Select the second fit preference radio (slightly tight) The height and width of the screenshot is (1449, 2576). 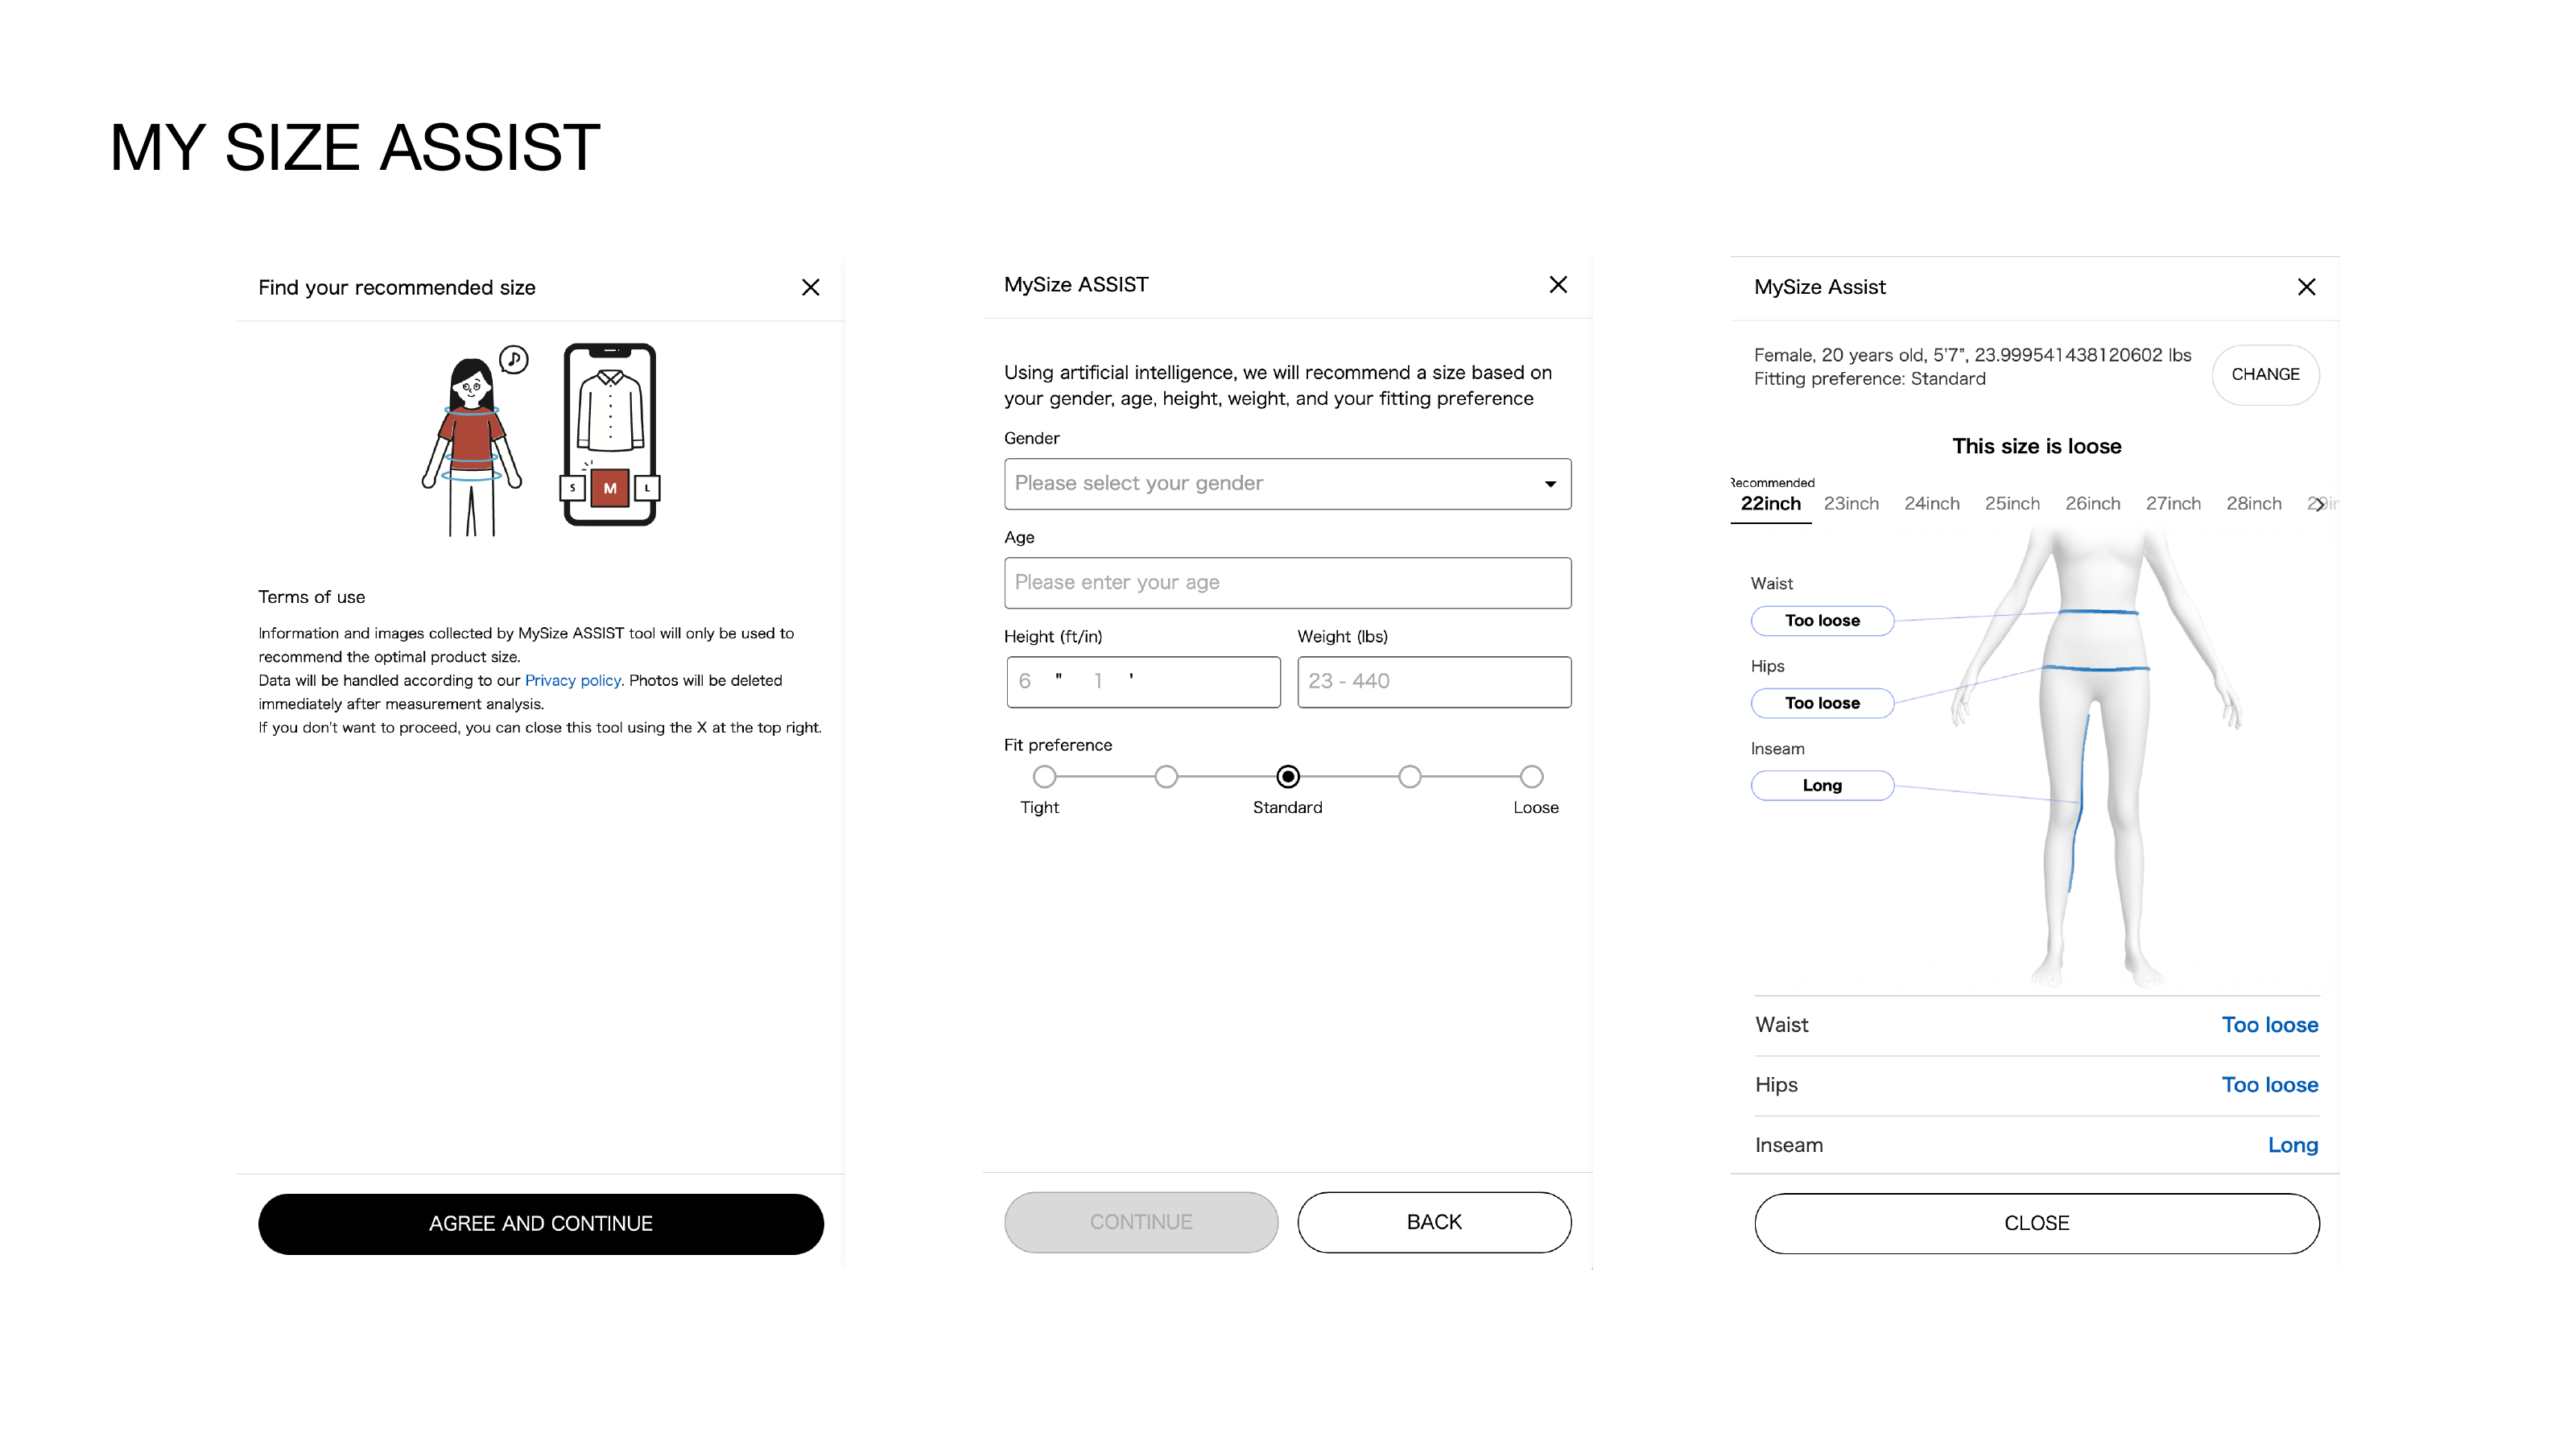click(1166, 776)
